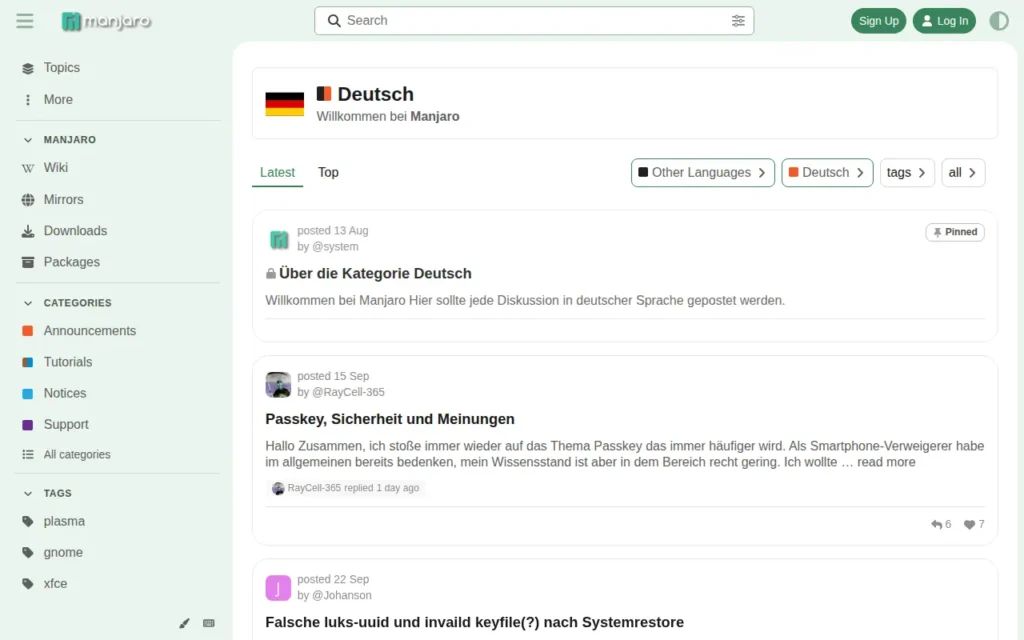Open topic Falsche luks-uuid und invaild keyfile
Viewport: 1024px width, 640px height.
point(474,622)
